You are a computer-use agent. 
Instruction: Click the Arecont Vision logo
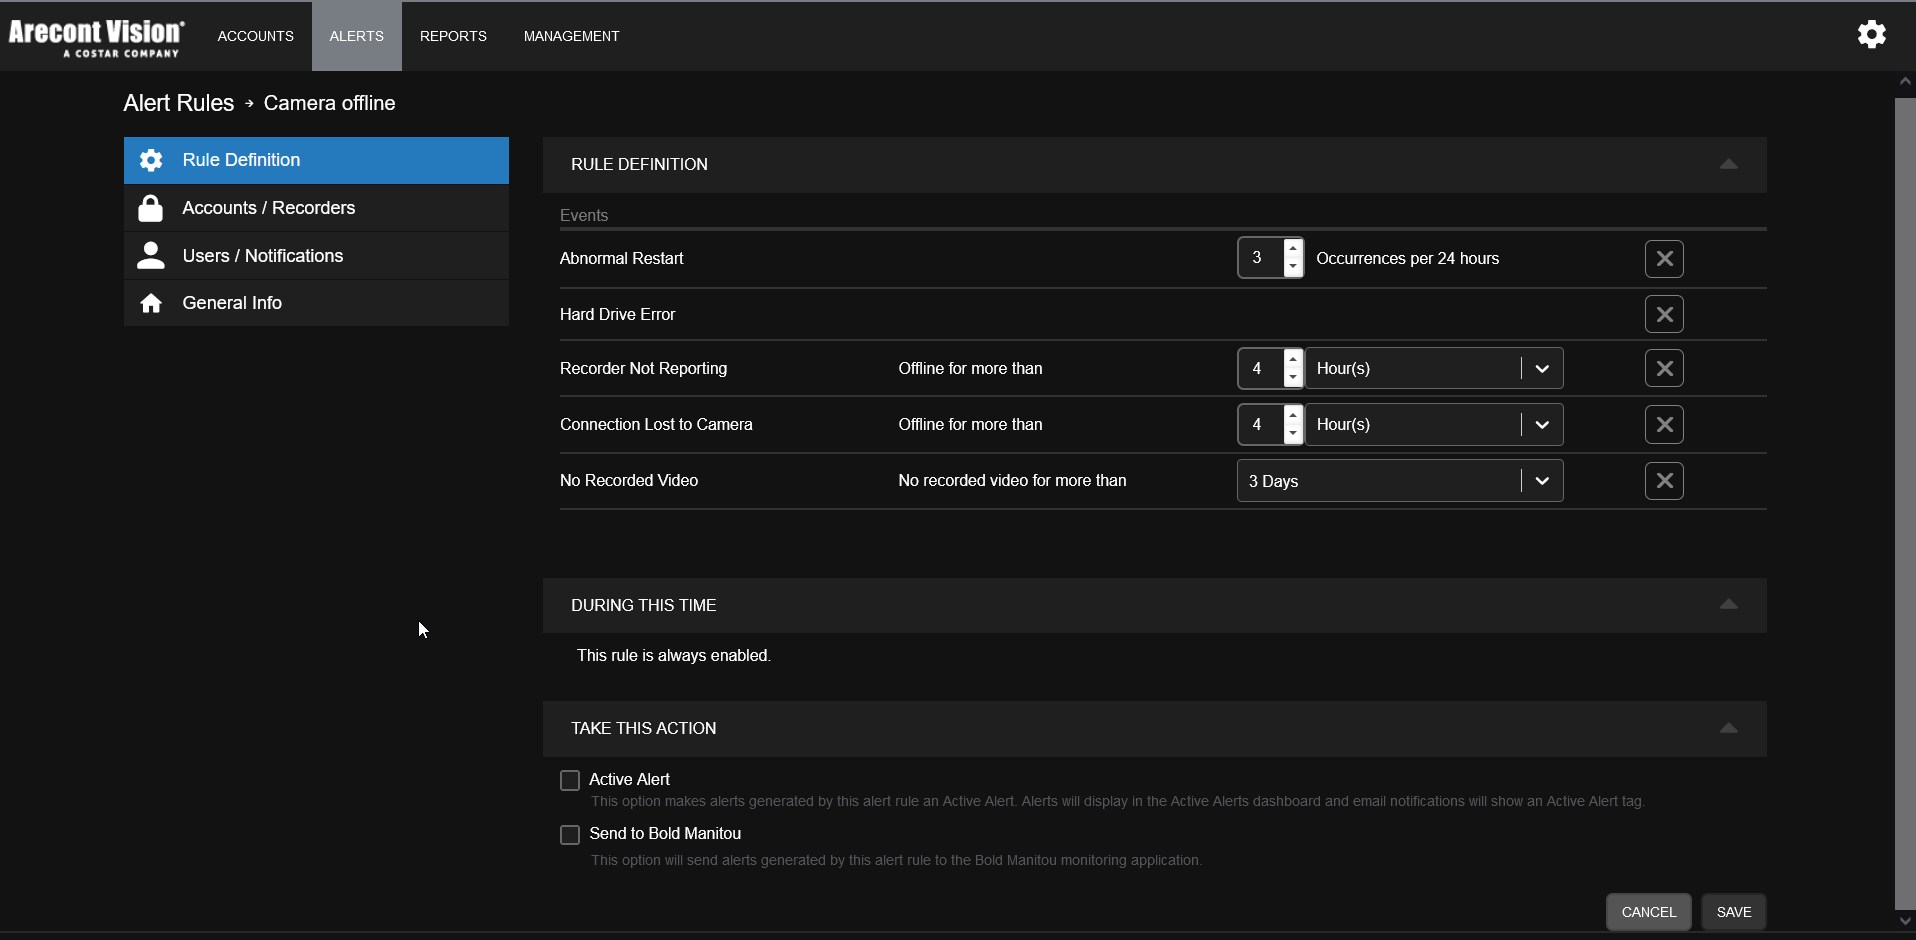click(x=97, y=37)
